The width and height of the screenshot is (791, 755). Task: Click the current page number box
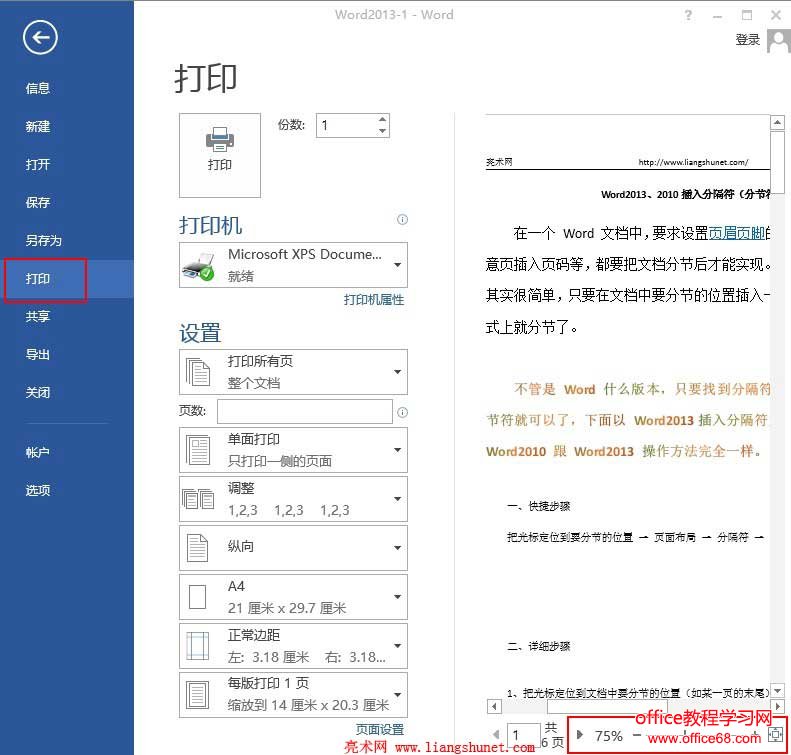coord(523,735)
